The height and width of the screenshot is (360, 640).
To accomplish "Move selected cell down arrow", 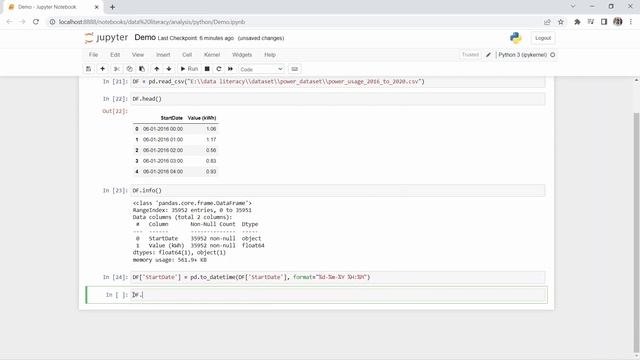I will (169, 69).
